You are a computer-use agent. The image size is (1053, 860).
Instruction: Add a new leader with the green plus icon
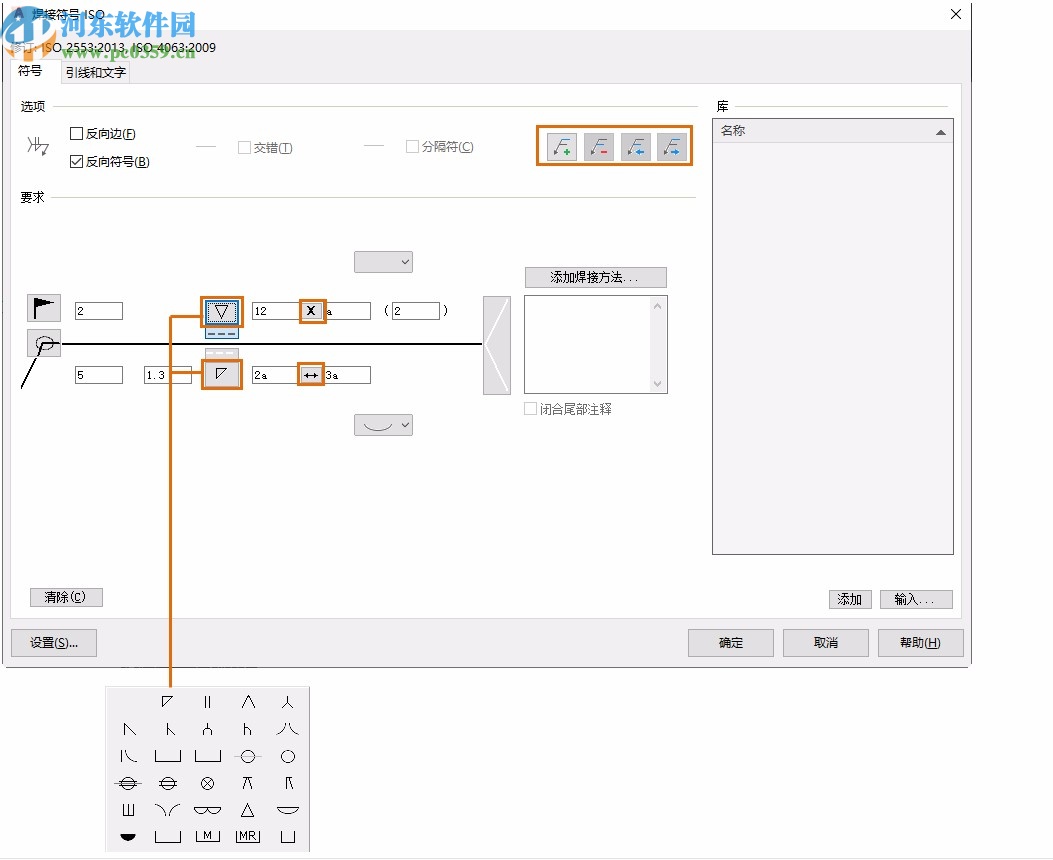(x=559, y=145)
